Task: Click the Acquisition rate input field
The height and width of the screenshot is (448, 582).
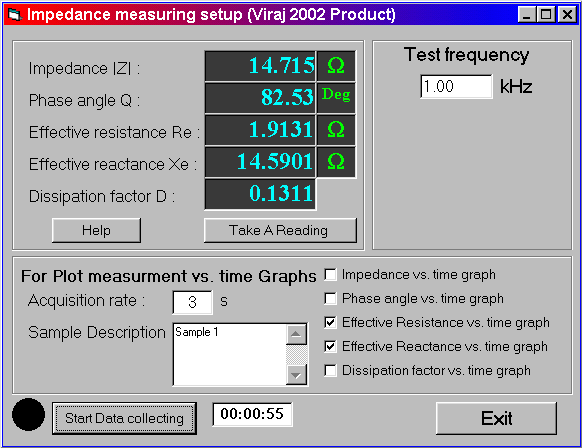Action: tap(193, 303)
